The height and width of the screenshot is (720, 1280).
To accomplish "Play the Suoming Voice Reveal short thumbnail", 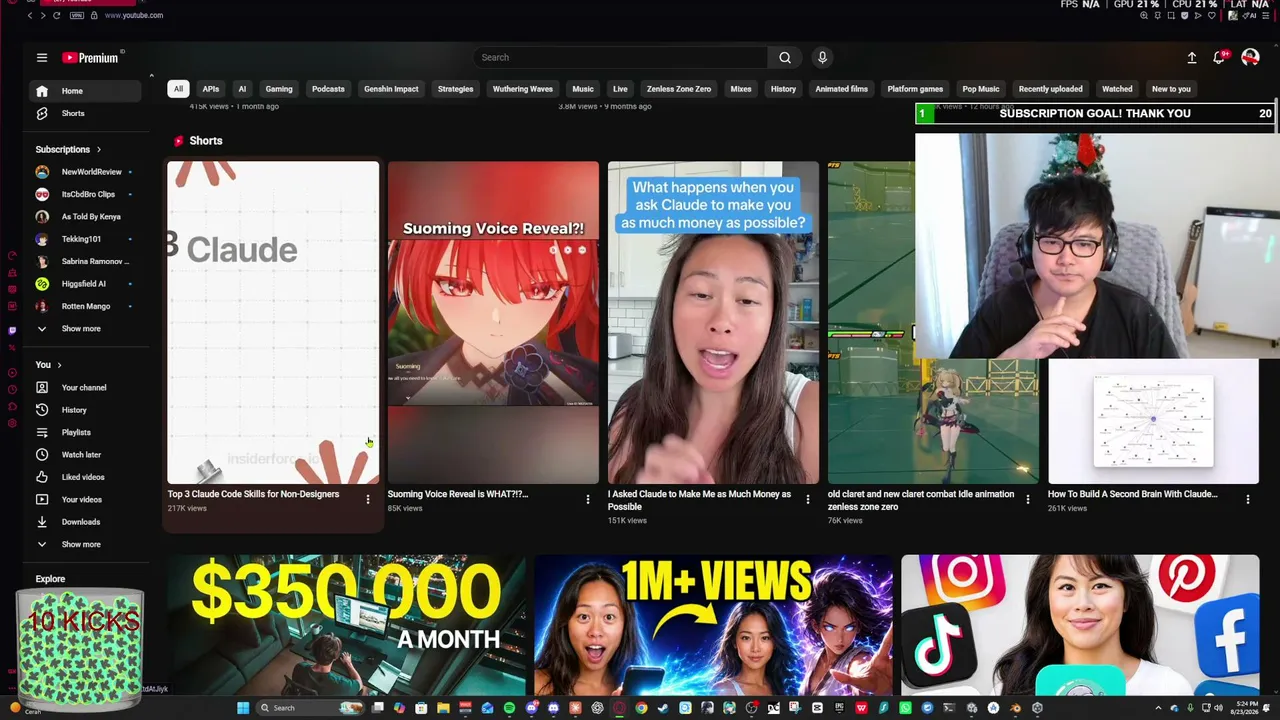I will (493, 322).
